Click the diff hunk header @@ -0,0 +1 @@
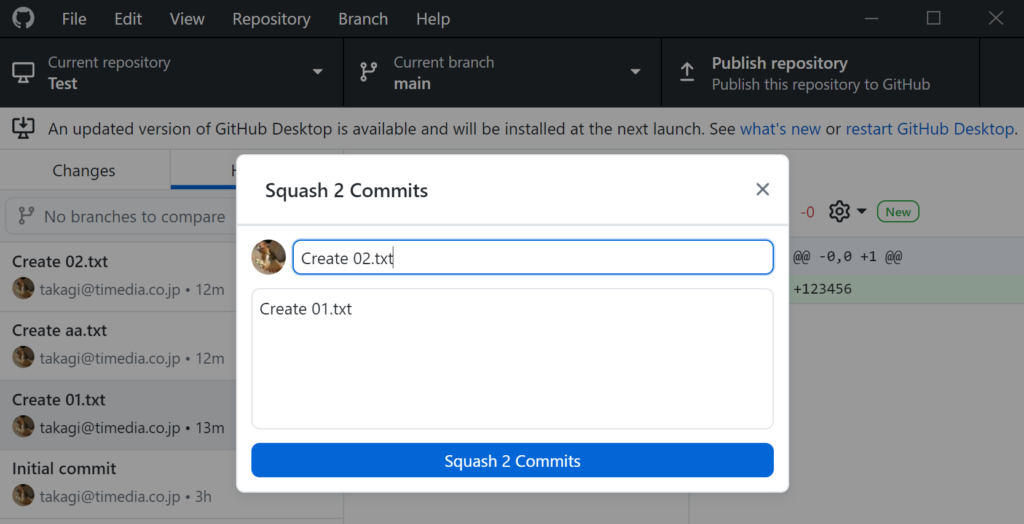 (848, 257)
